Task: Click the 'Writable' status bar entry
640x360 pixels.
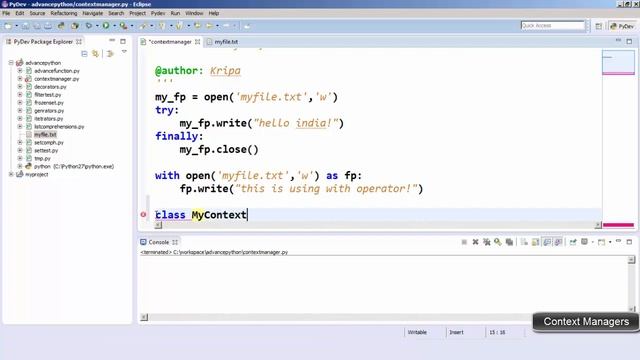Action: pyautogui.click(x=417, y=332)
